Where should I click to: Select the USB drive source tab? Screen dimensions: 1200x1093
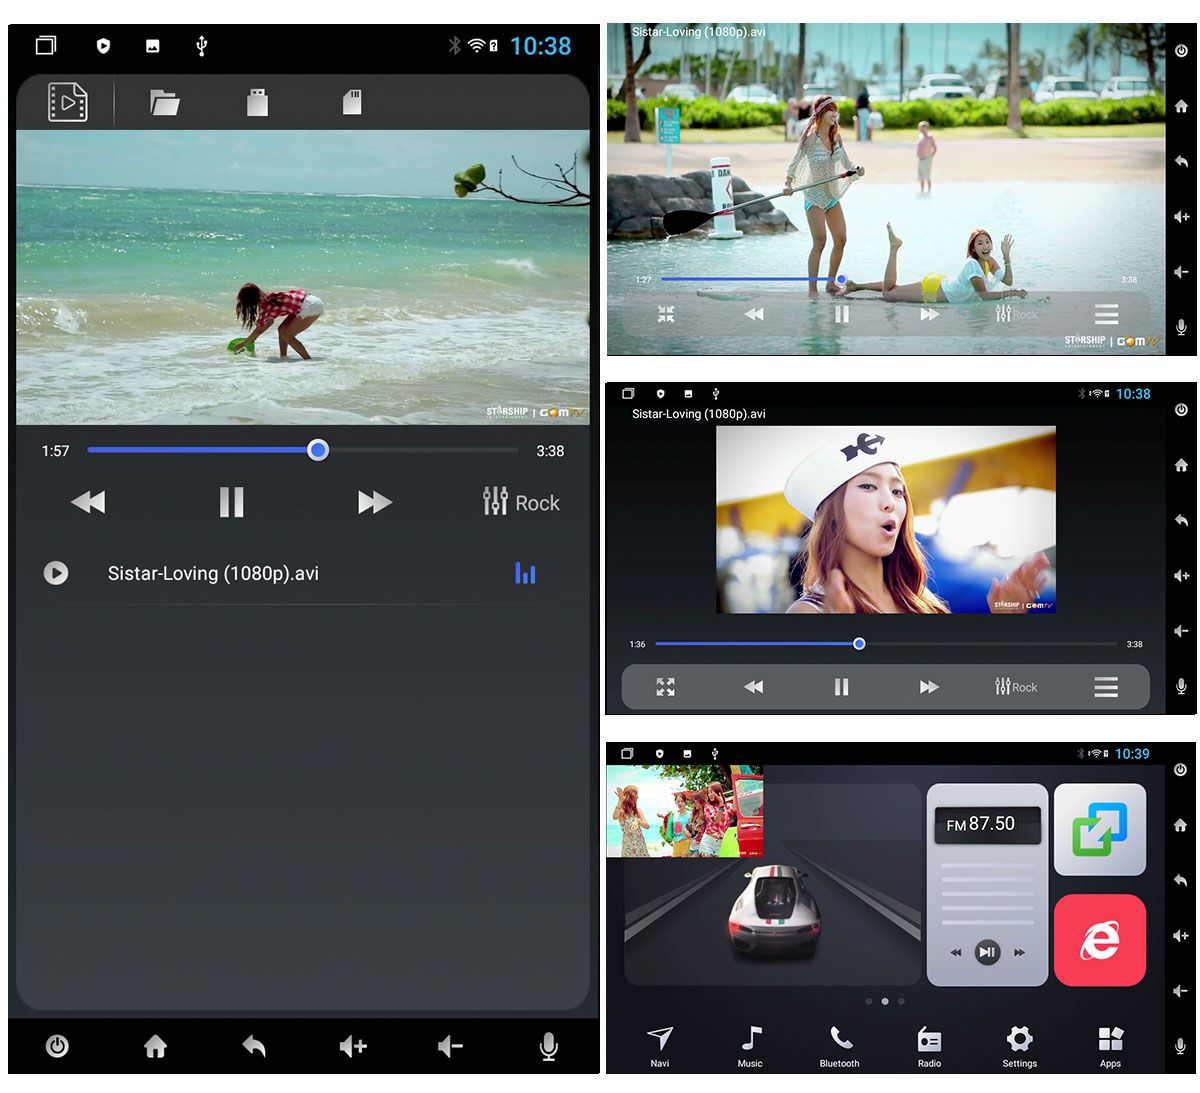point(257,102)
